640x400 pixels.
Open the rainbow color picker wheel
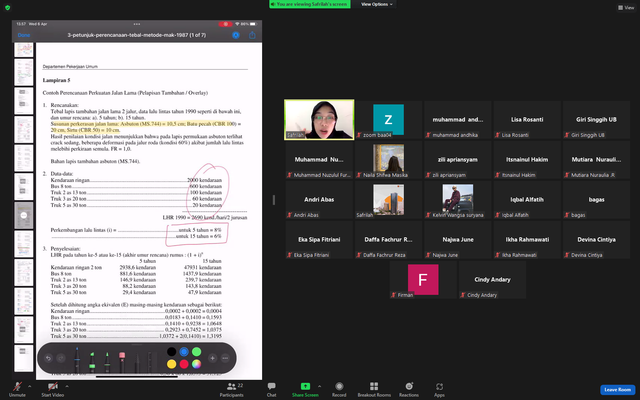click(196, 364)
